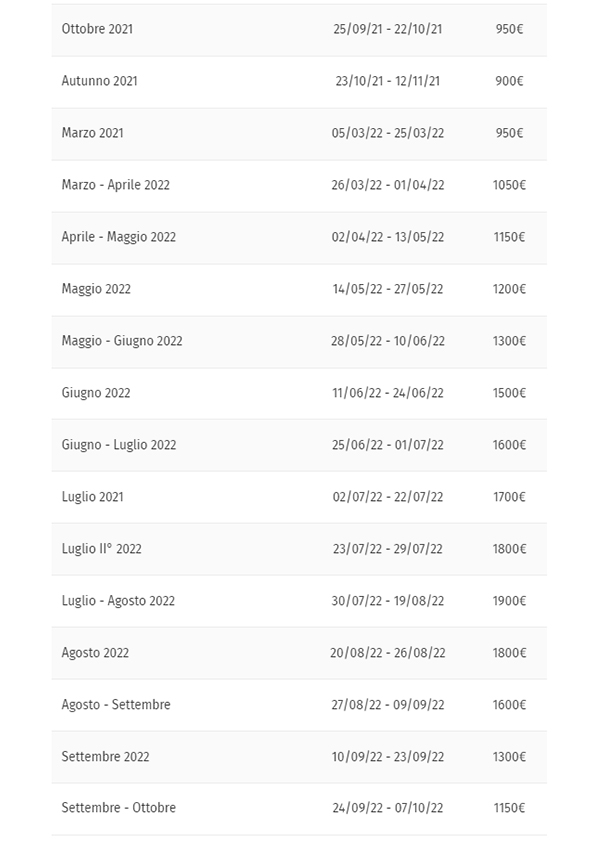Click the 1700€ price for Luglio 2021

pos(509,497)
